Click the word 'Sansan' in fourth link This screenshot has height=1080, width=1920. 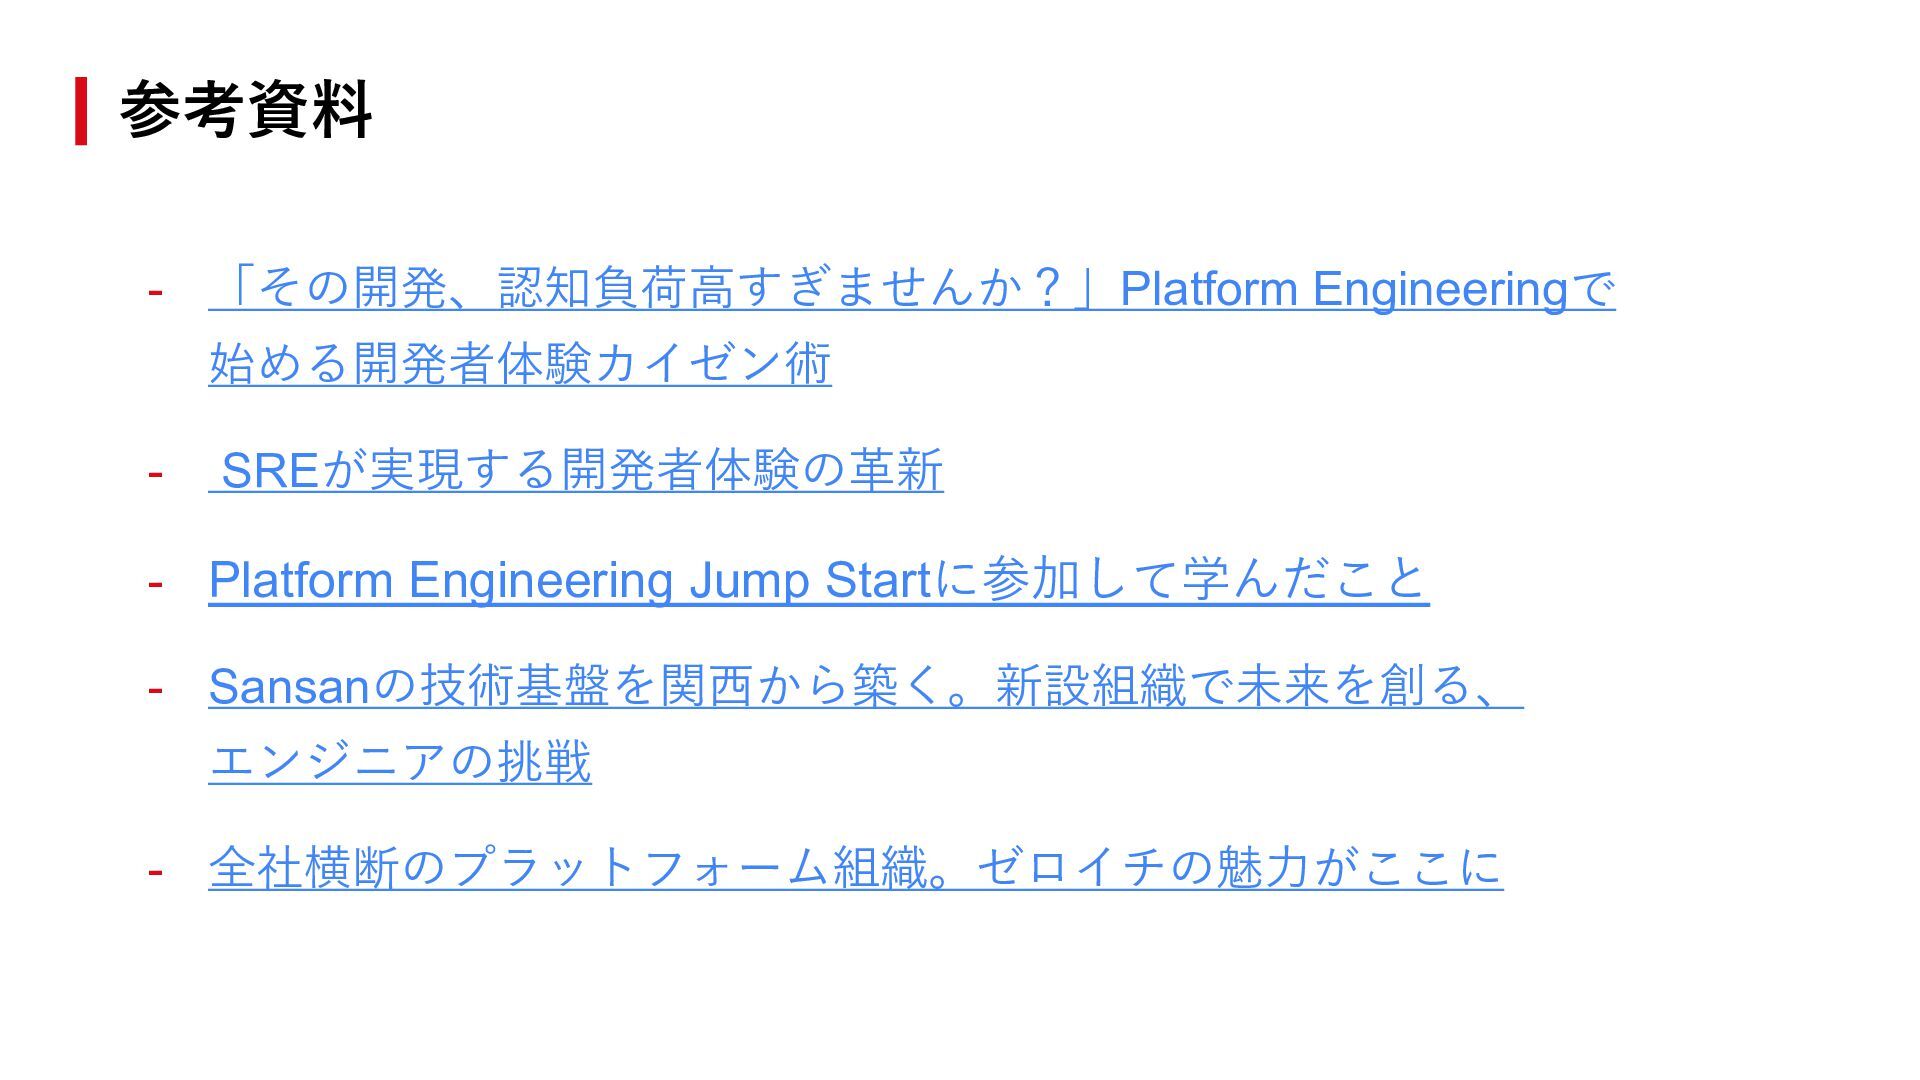point(290,687)
